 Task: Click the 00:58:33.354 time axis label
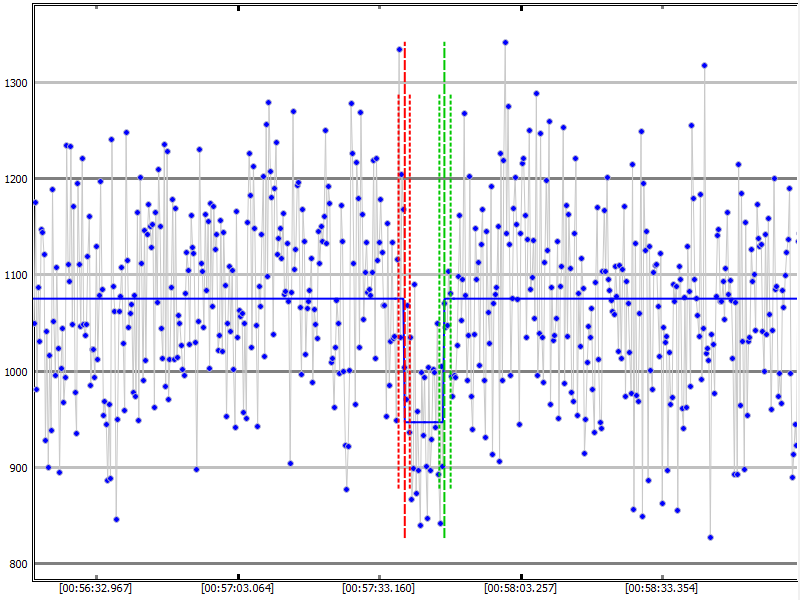point(662,588)
